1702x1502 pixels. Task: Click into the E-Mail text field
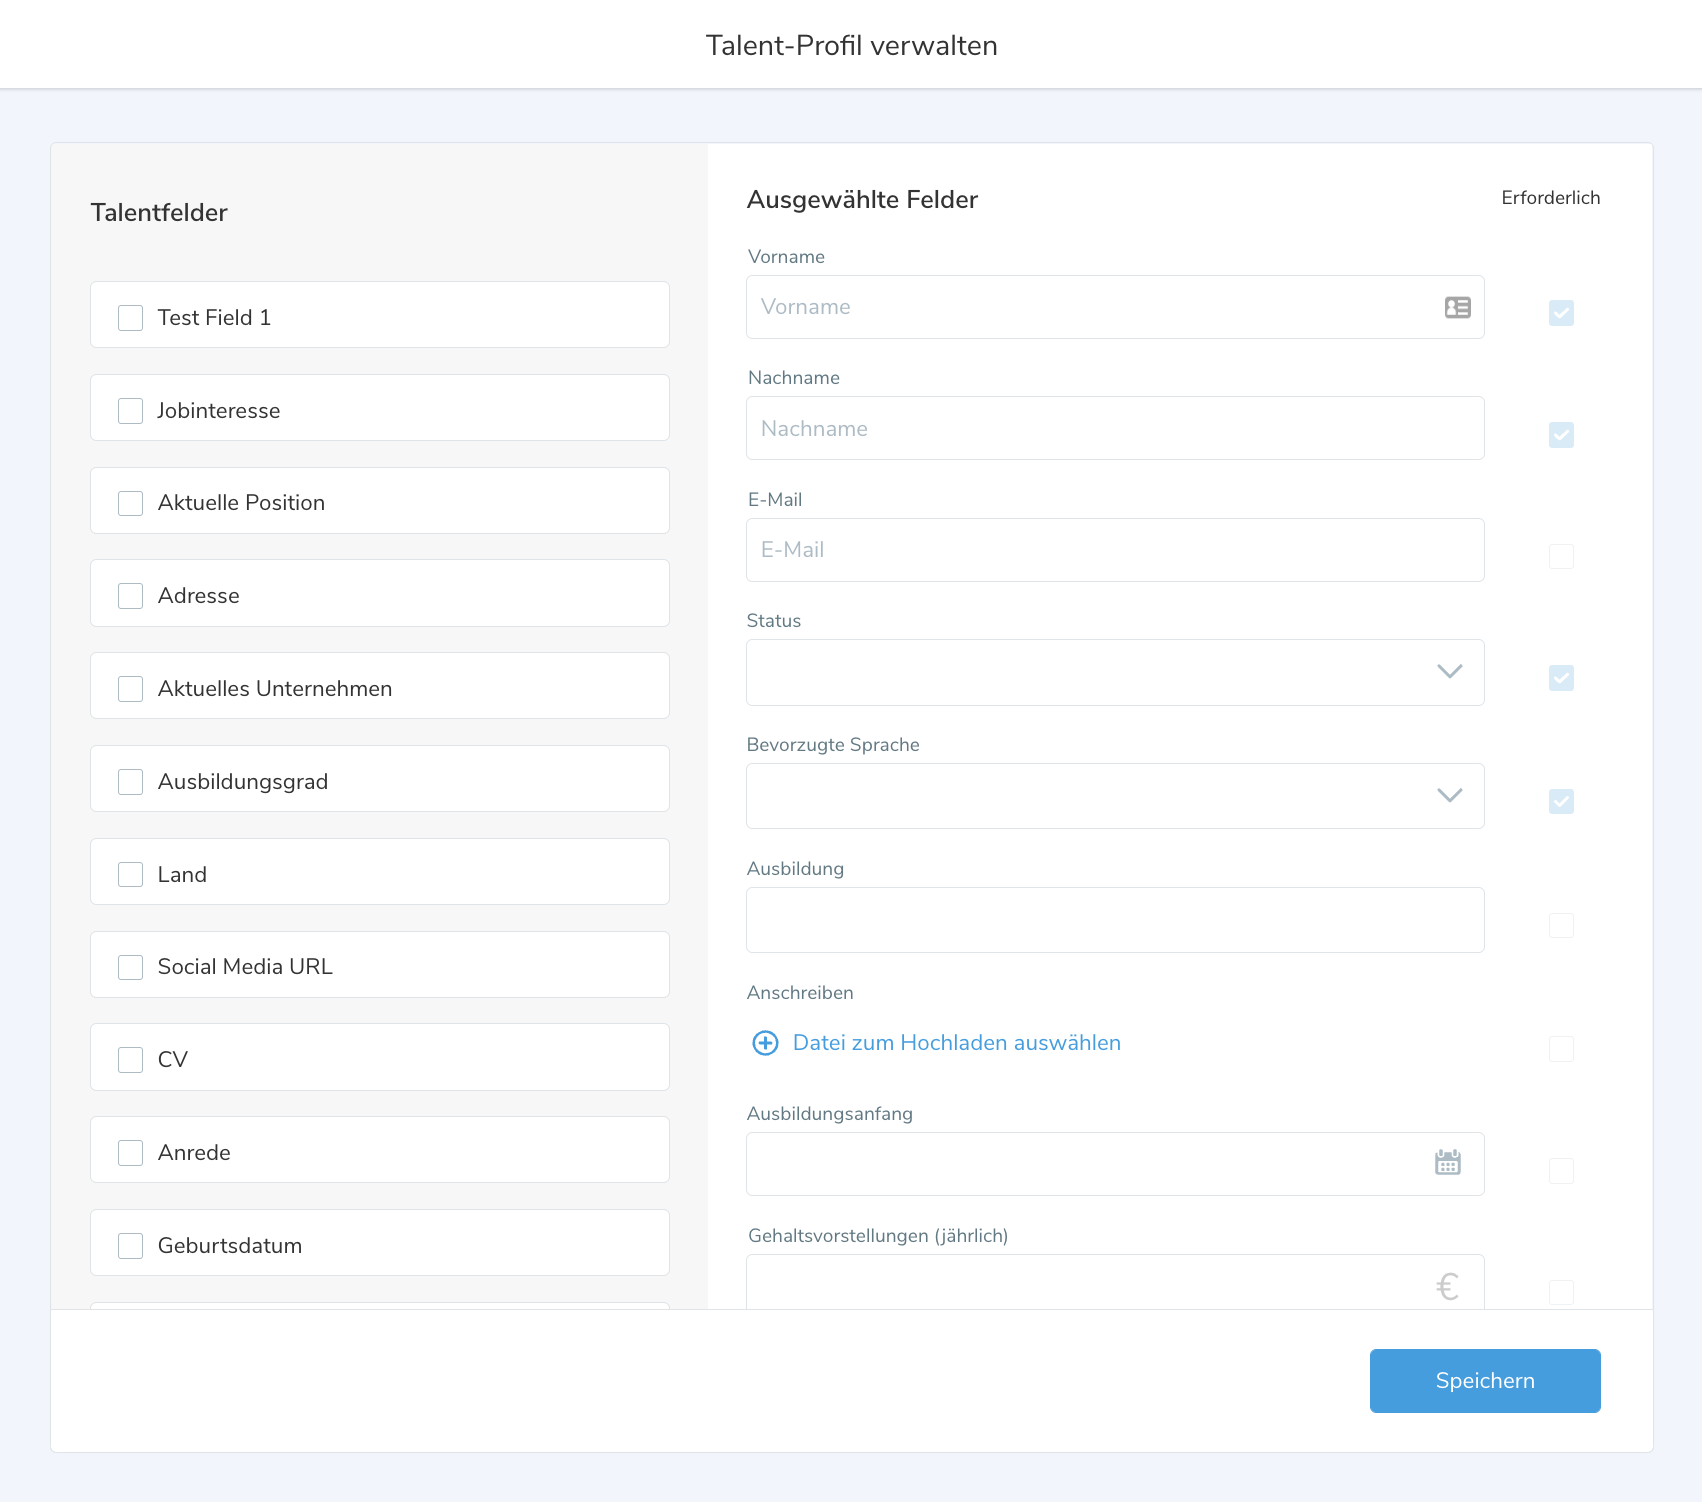point(1114,550)
